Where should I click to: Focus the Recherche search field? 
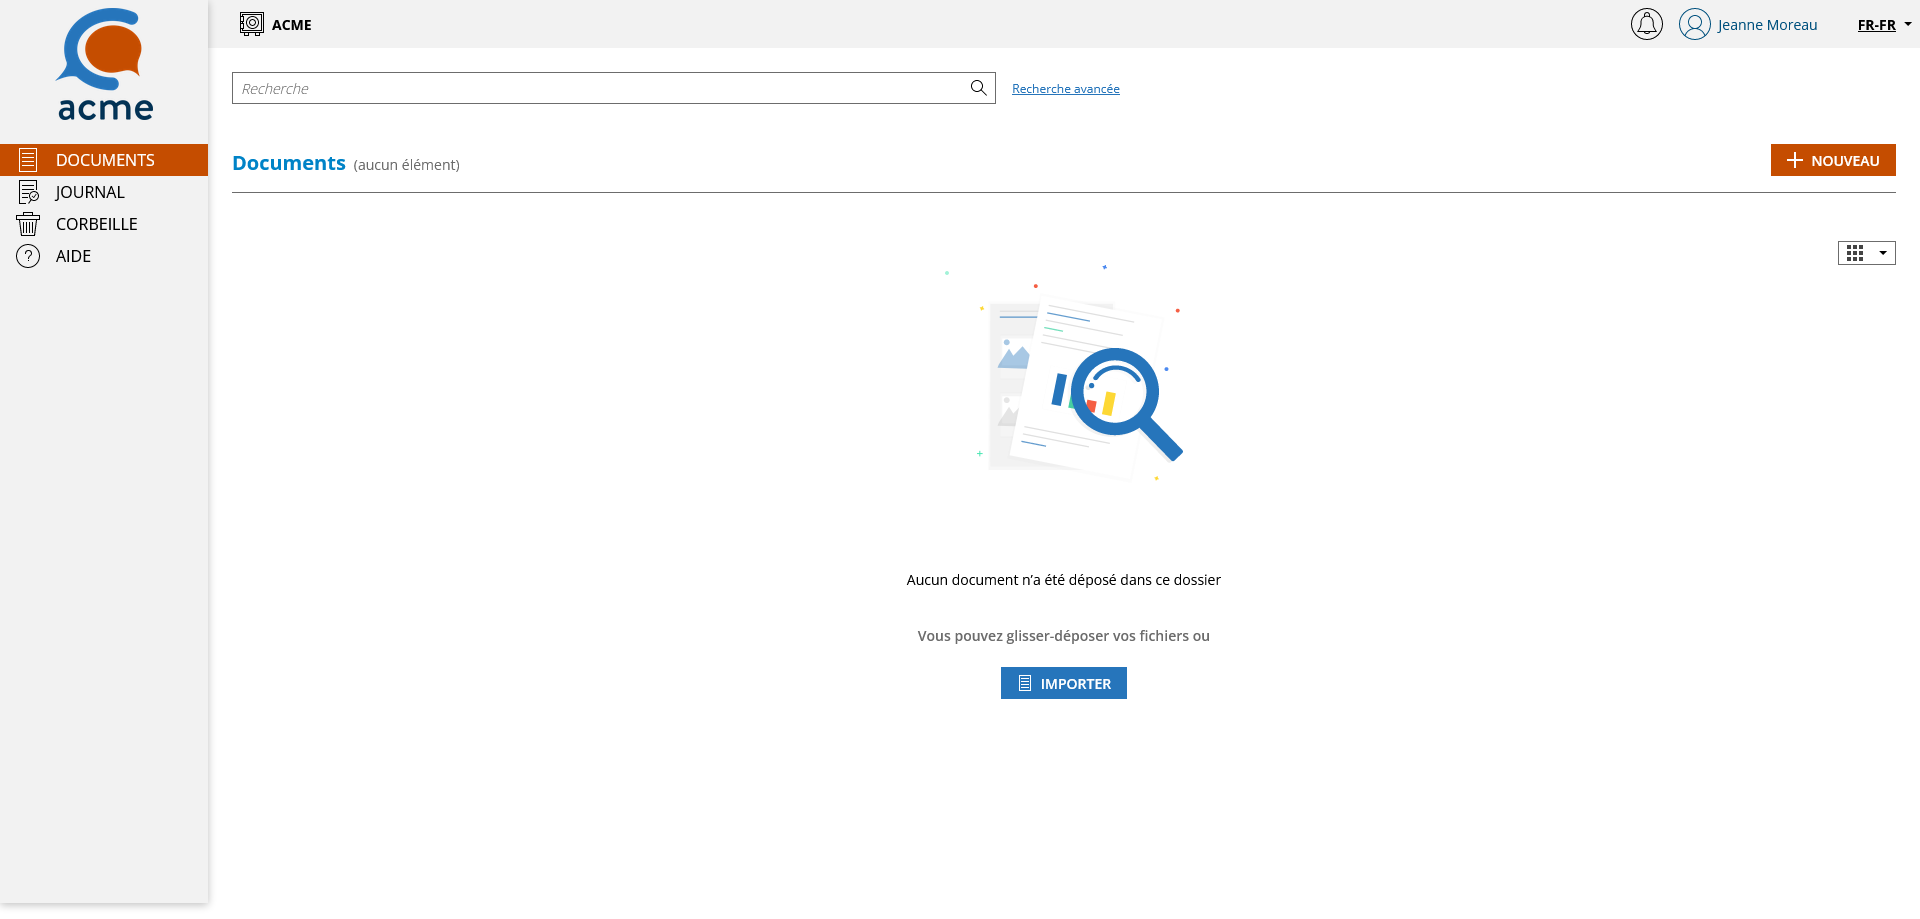click(x=613, y=88)
